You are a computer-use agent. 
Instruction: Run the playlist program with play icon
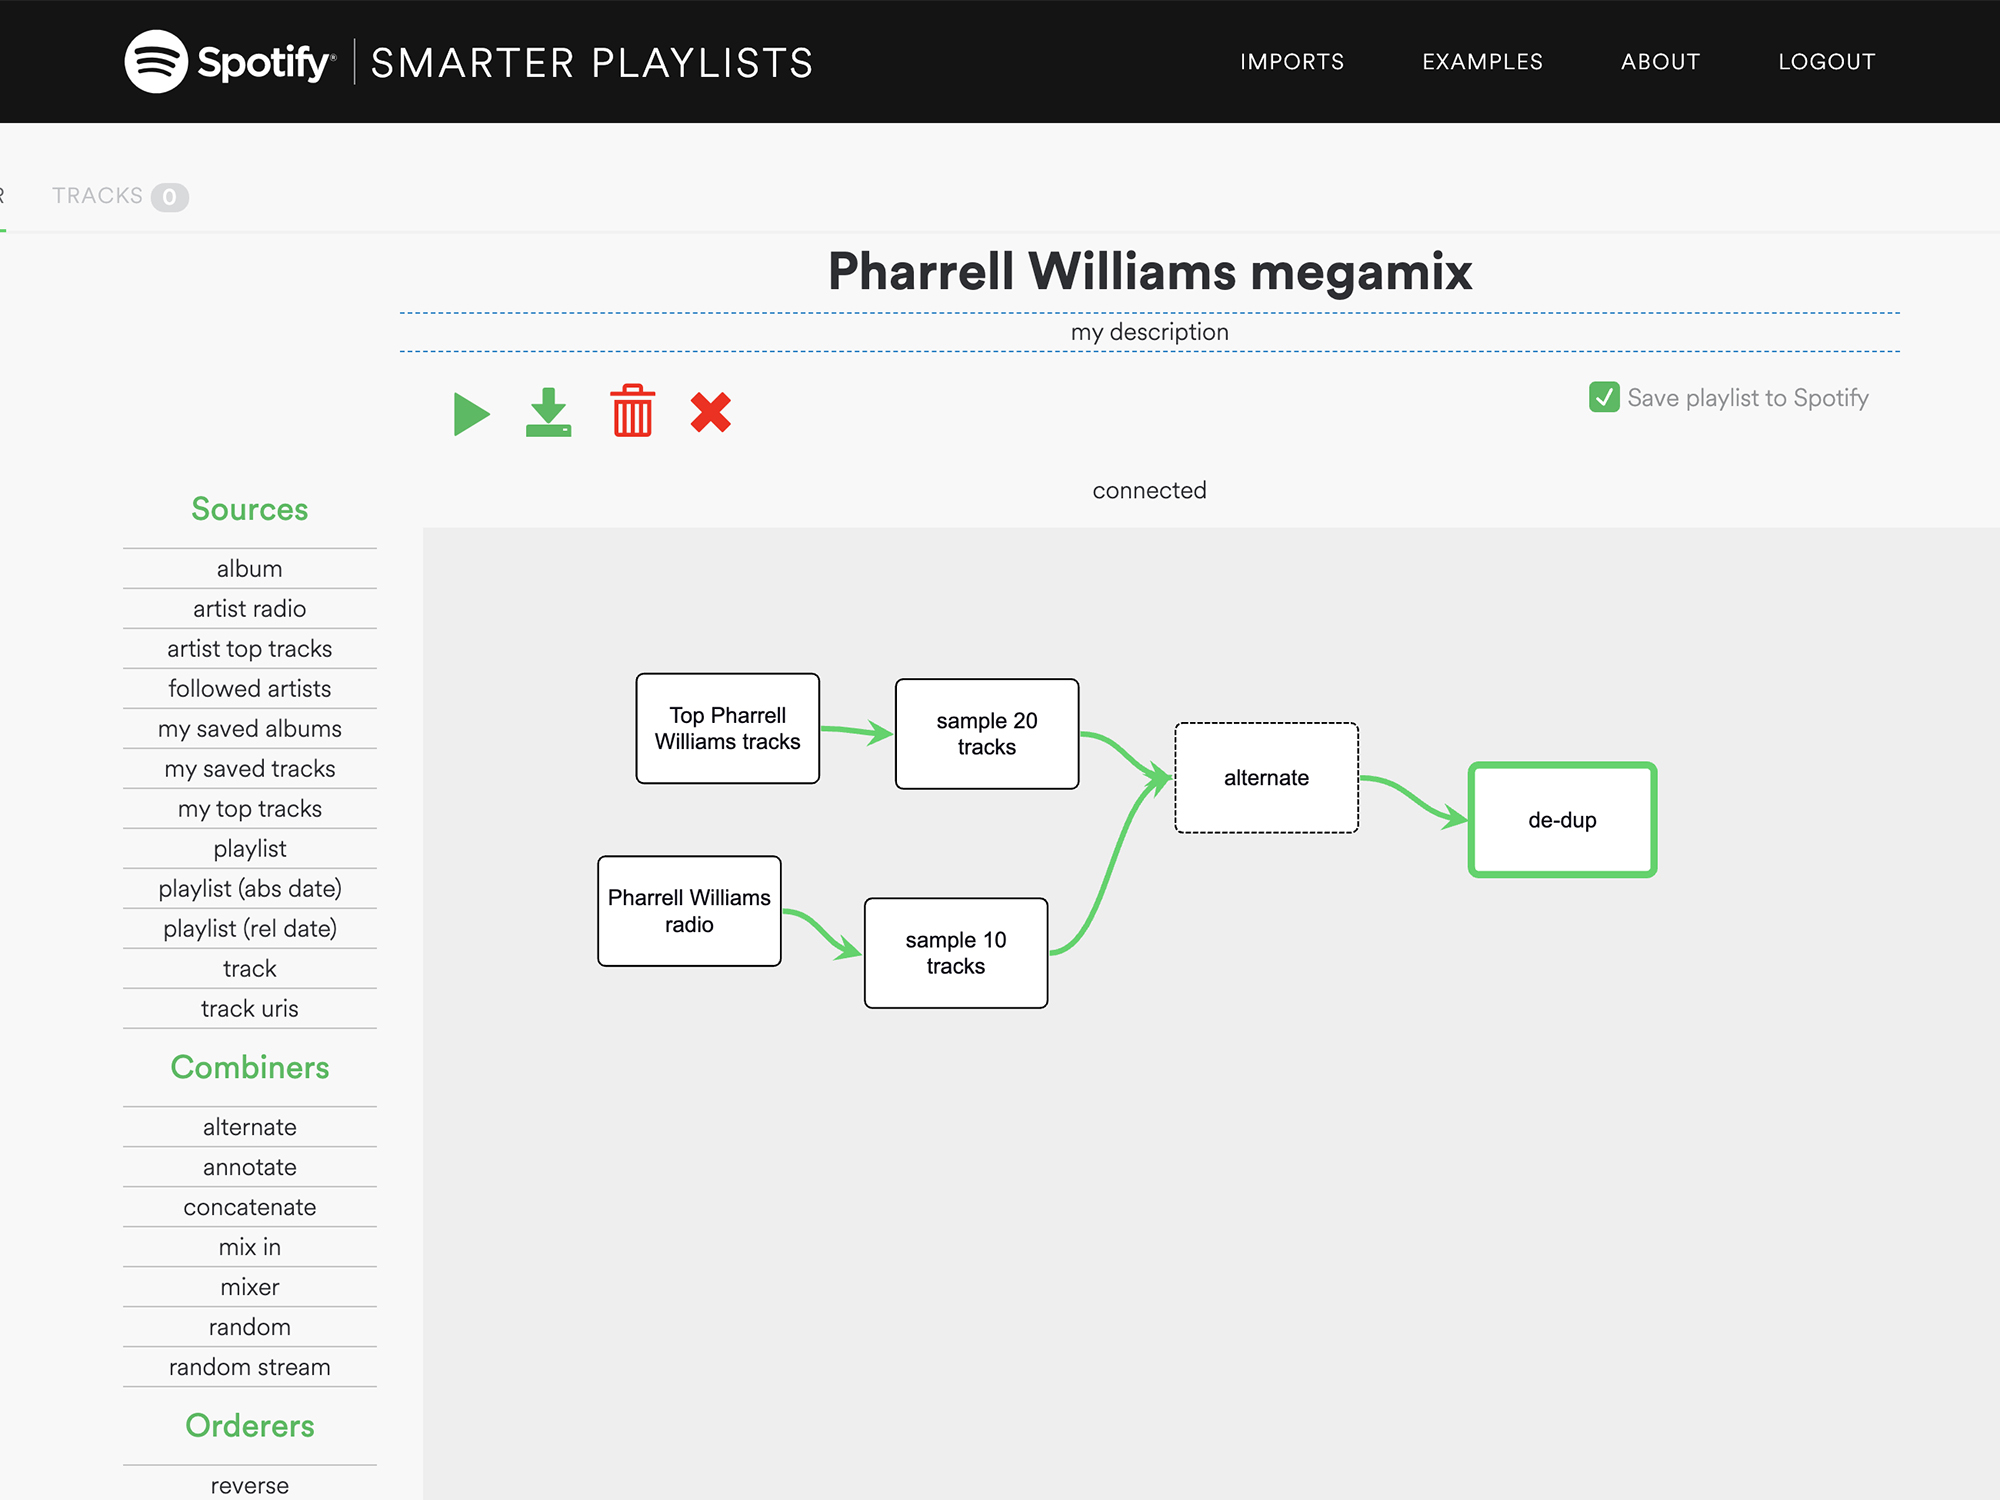point(471,414)
